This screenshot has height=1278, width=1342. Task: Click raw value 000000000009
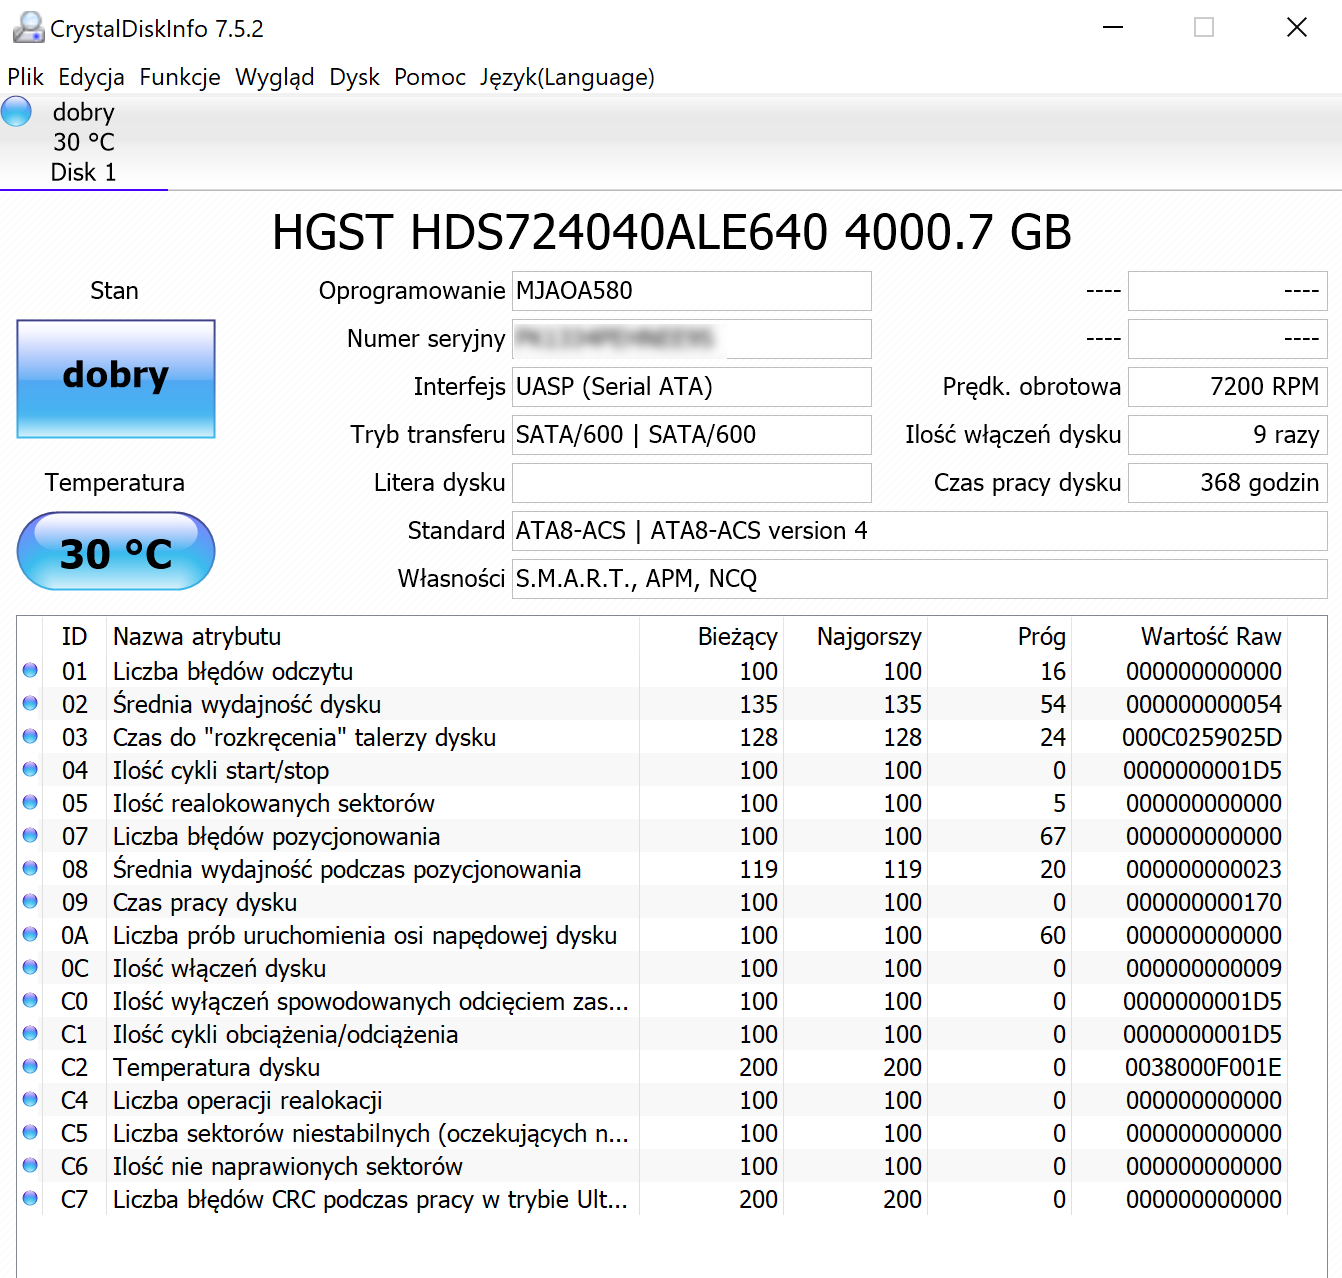[1204, 969]
